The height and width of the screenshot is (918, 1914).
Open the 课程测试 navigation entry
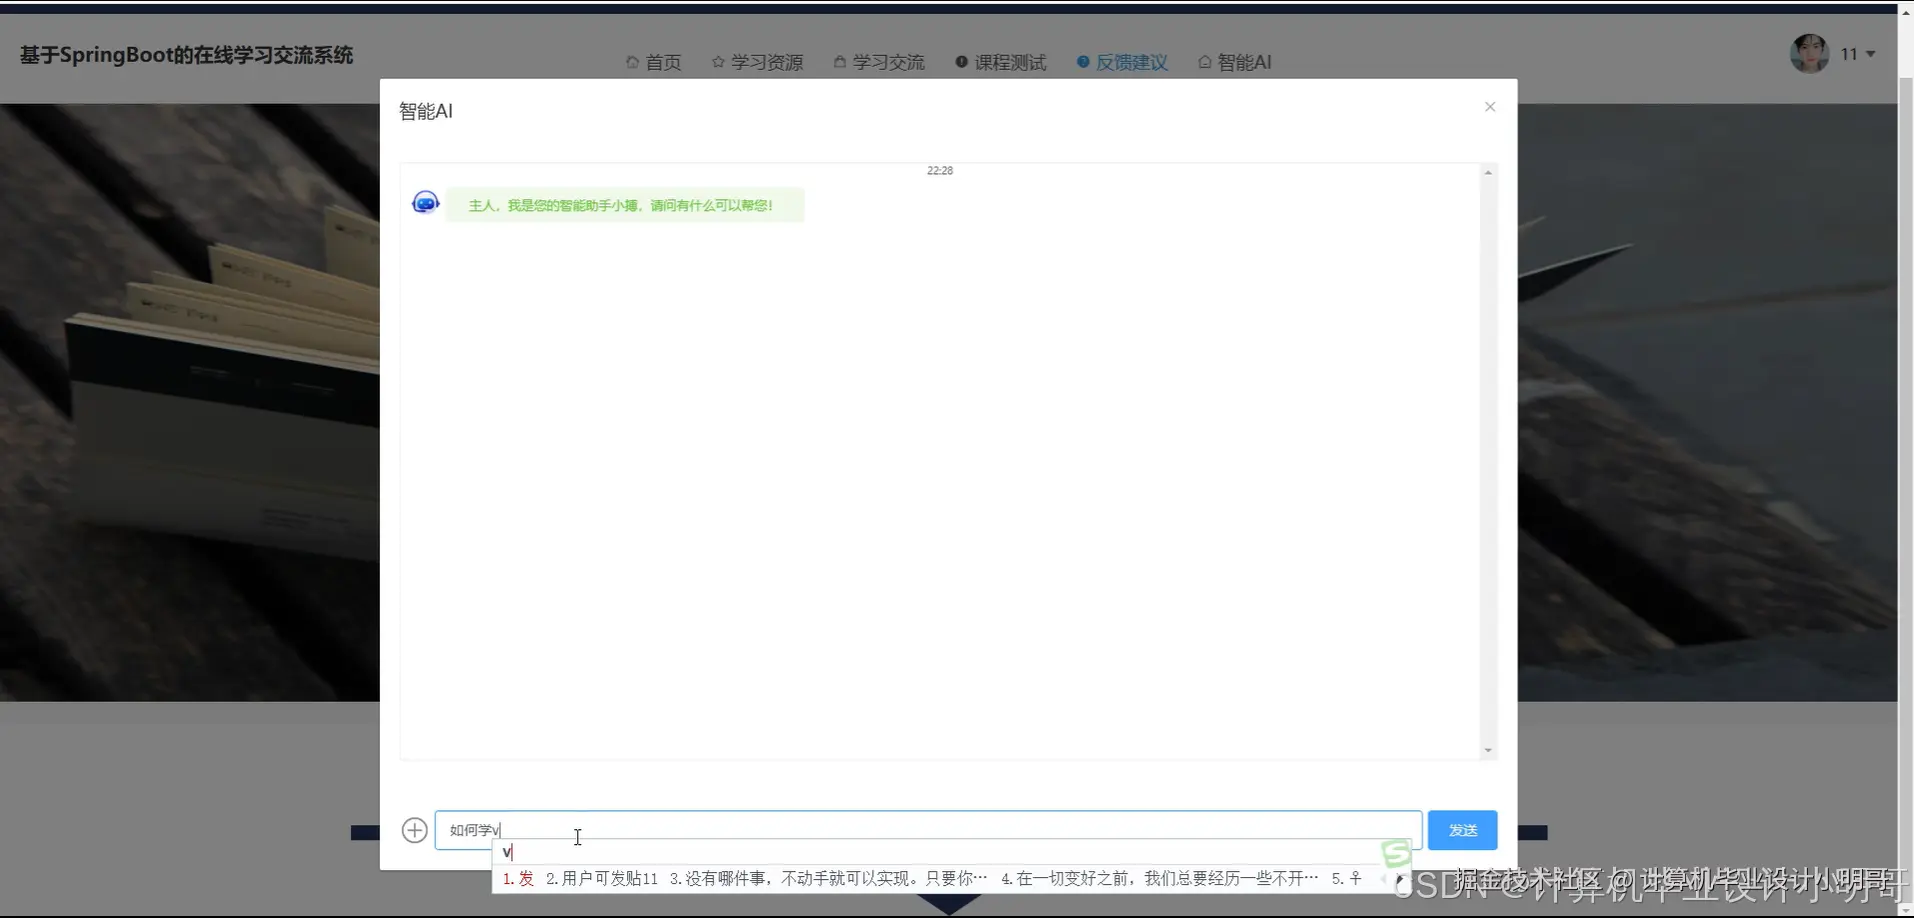[1010, 61]
